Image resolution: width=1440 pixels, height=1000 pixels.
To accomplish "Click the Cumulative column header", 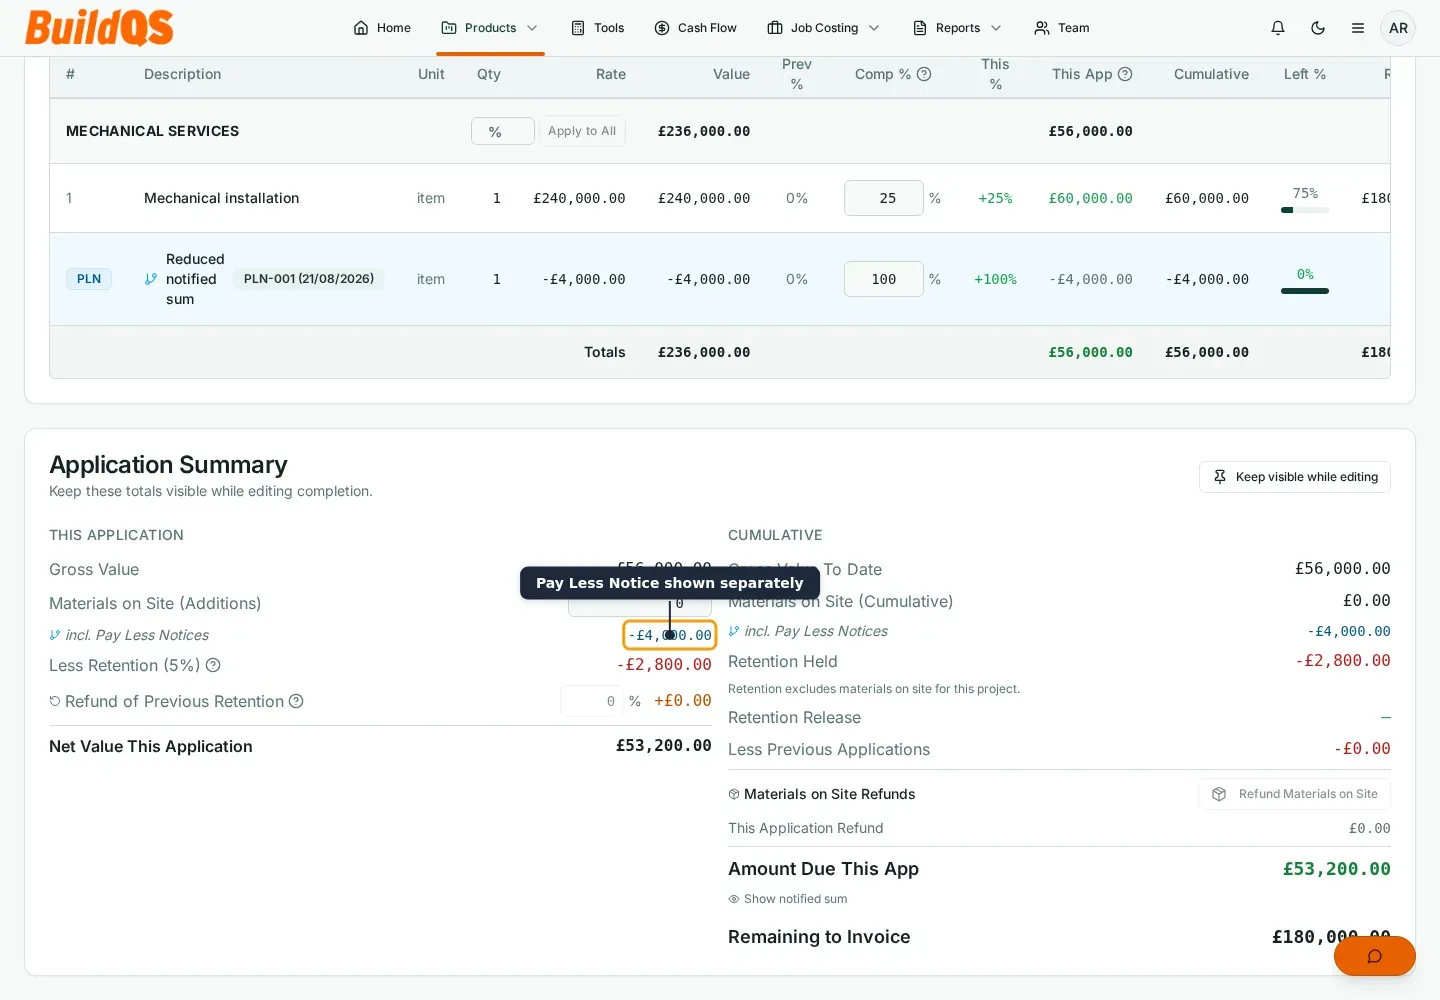I will pyautogui.click(x=1211, y=74).
